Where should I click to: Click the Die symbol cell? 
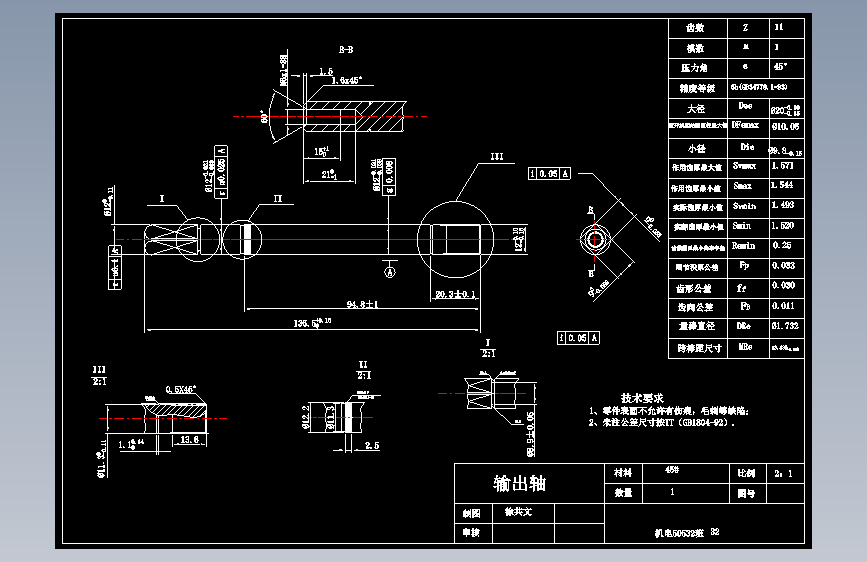(x=748, y=147)
